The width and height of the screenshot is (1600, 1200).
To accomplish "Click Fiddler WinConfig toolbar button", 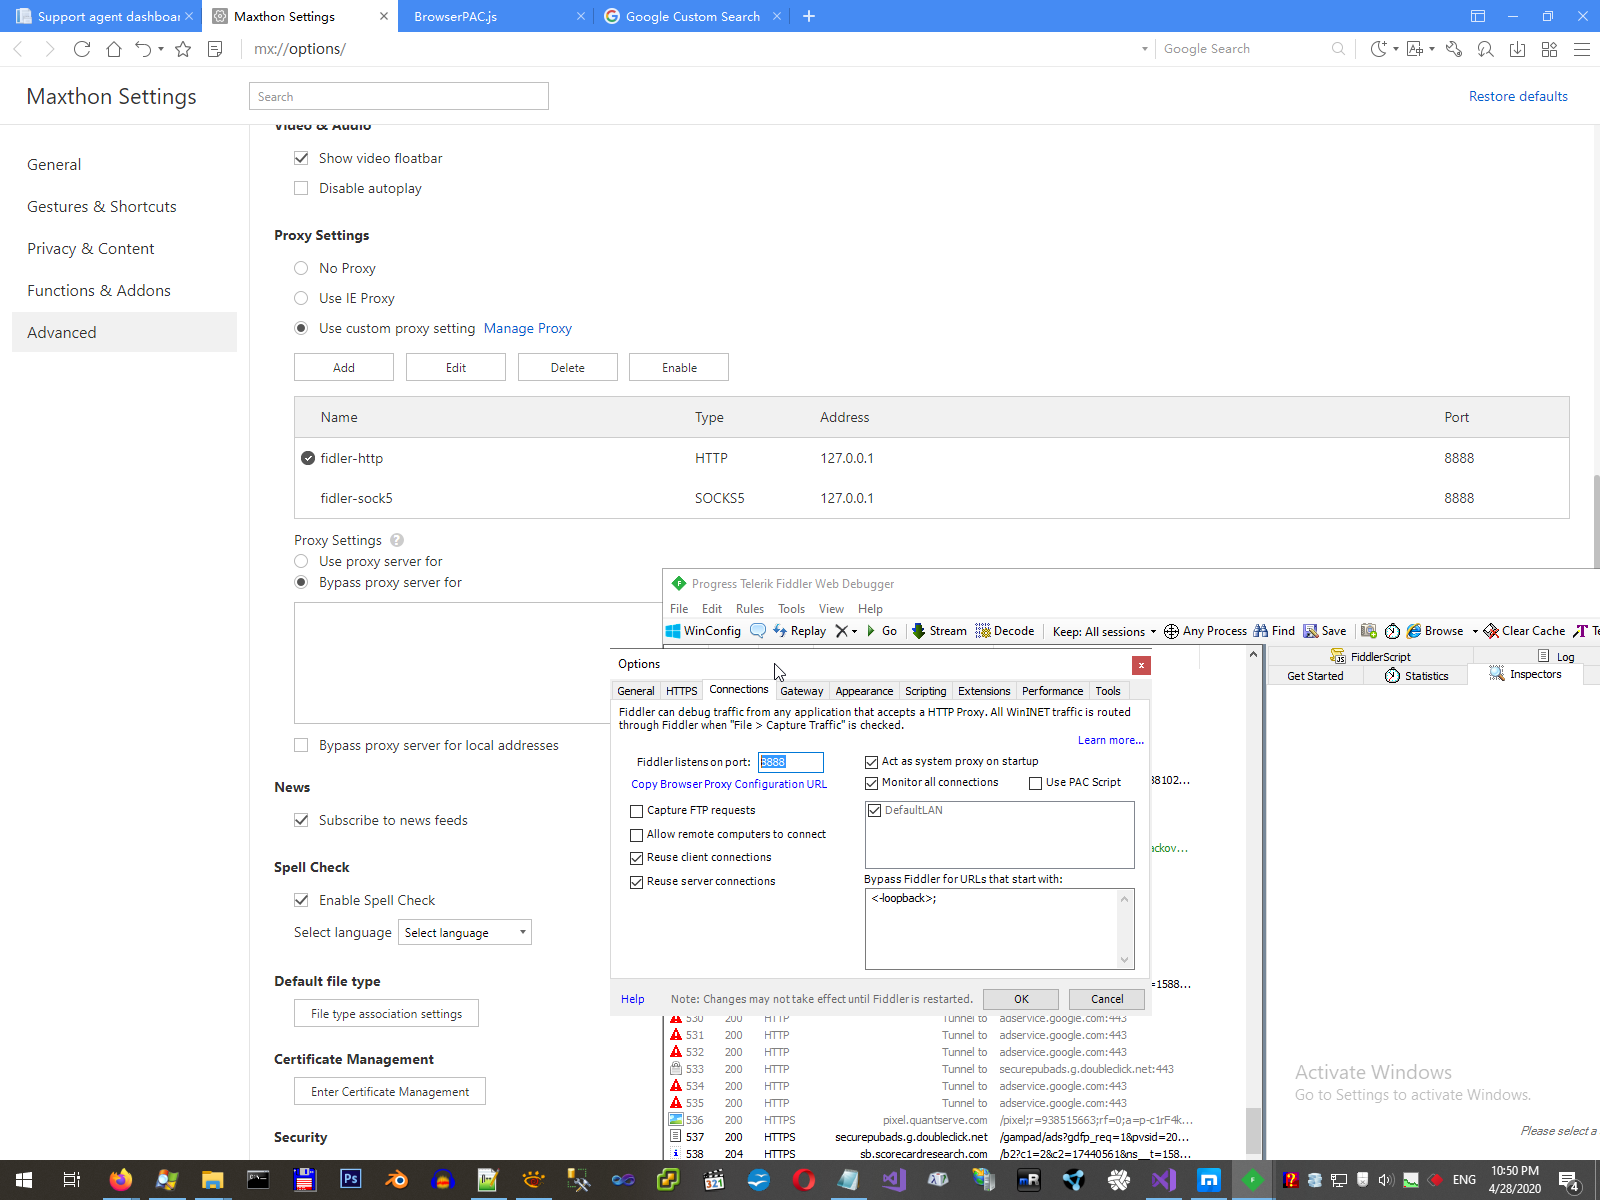I will coord(704,631).
